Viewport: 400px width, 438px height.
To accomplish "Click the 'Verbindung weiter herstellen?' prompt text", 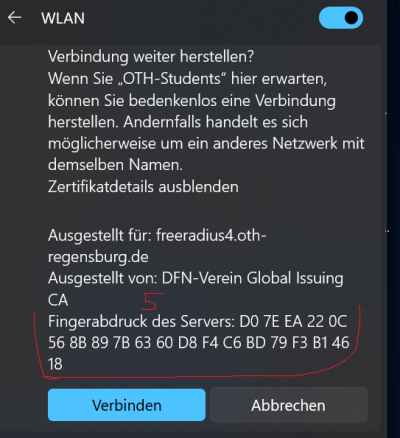I will [151, 57].
